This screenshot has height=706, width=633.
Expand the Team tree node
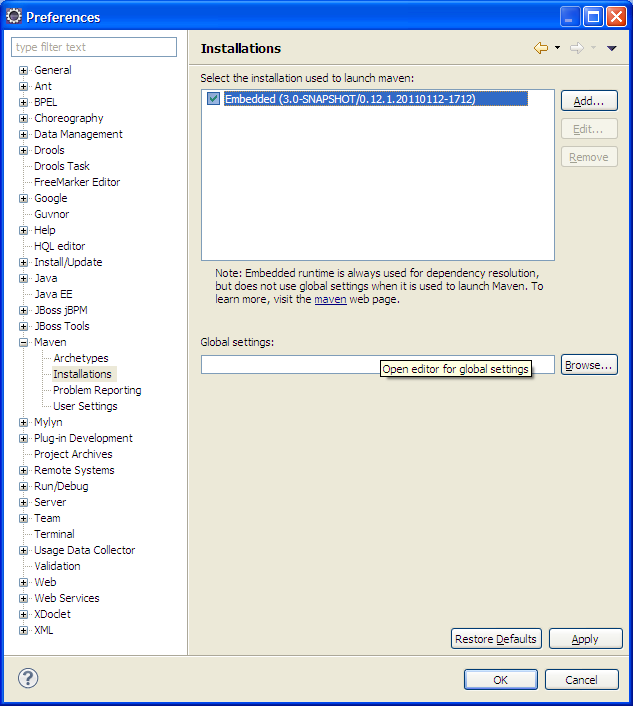pos(23,518)
